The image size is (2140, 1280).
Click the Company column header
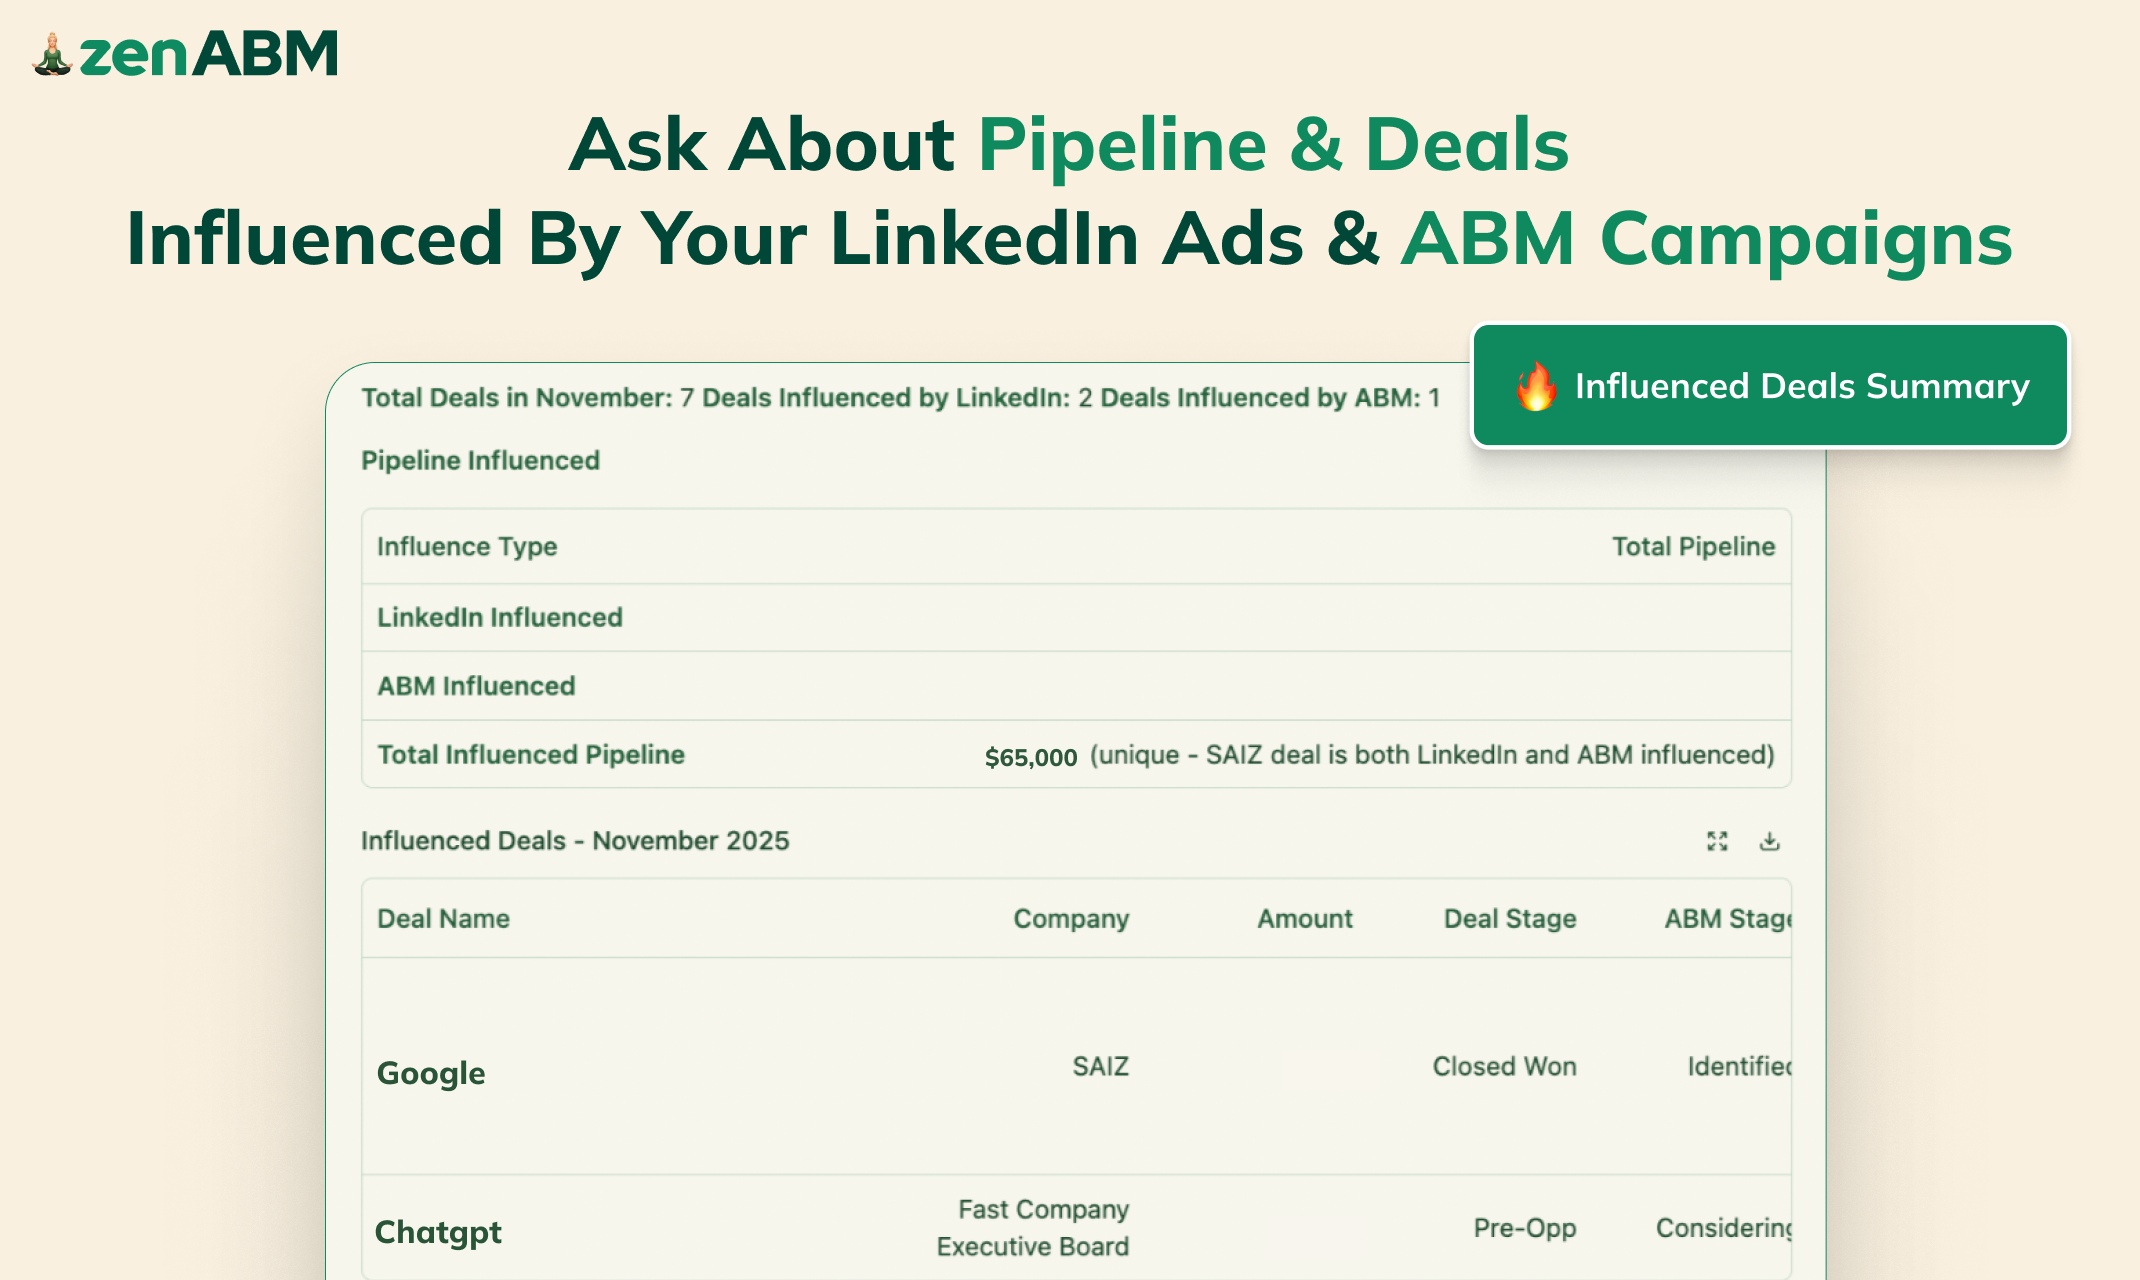click(1071, 918)
